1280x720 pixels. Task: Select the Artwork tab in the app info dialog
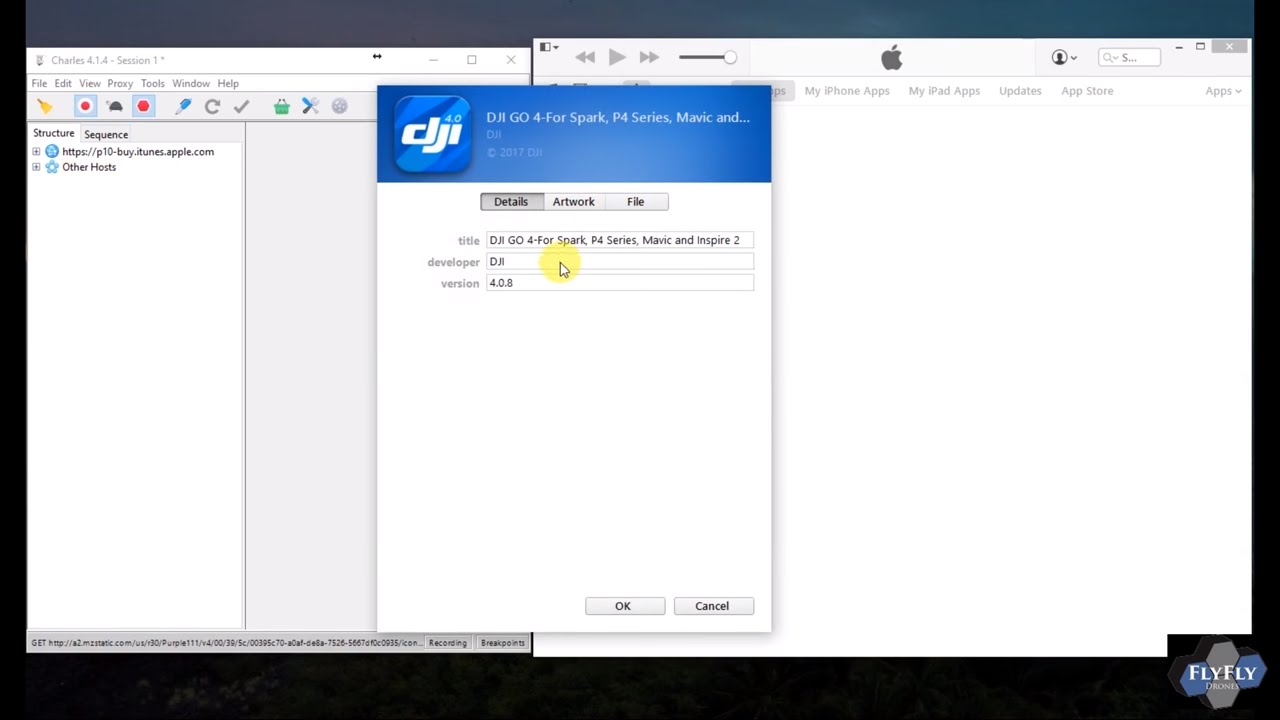[x=574, y=202]
